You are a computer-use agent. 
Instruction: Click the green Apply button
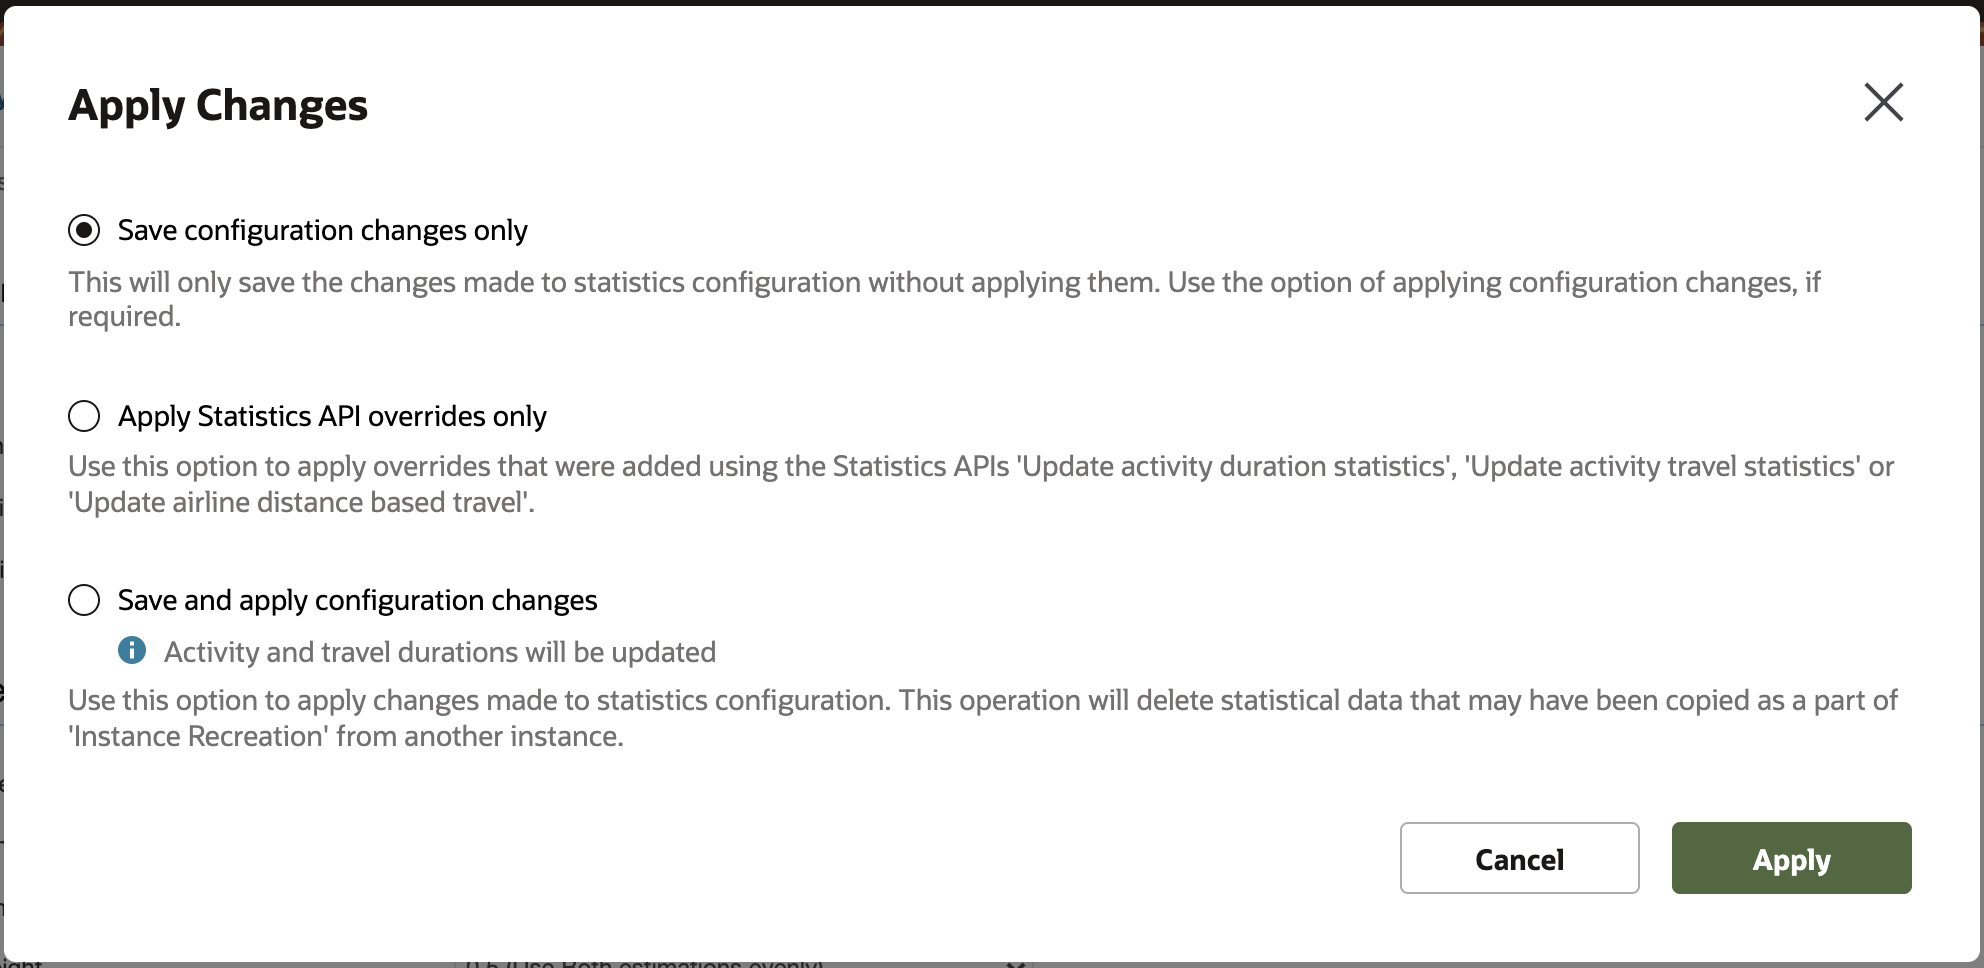(x=1791, y=858)
